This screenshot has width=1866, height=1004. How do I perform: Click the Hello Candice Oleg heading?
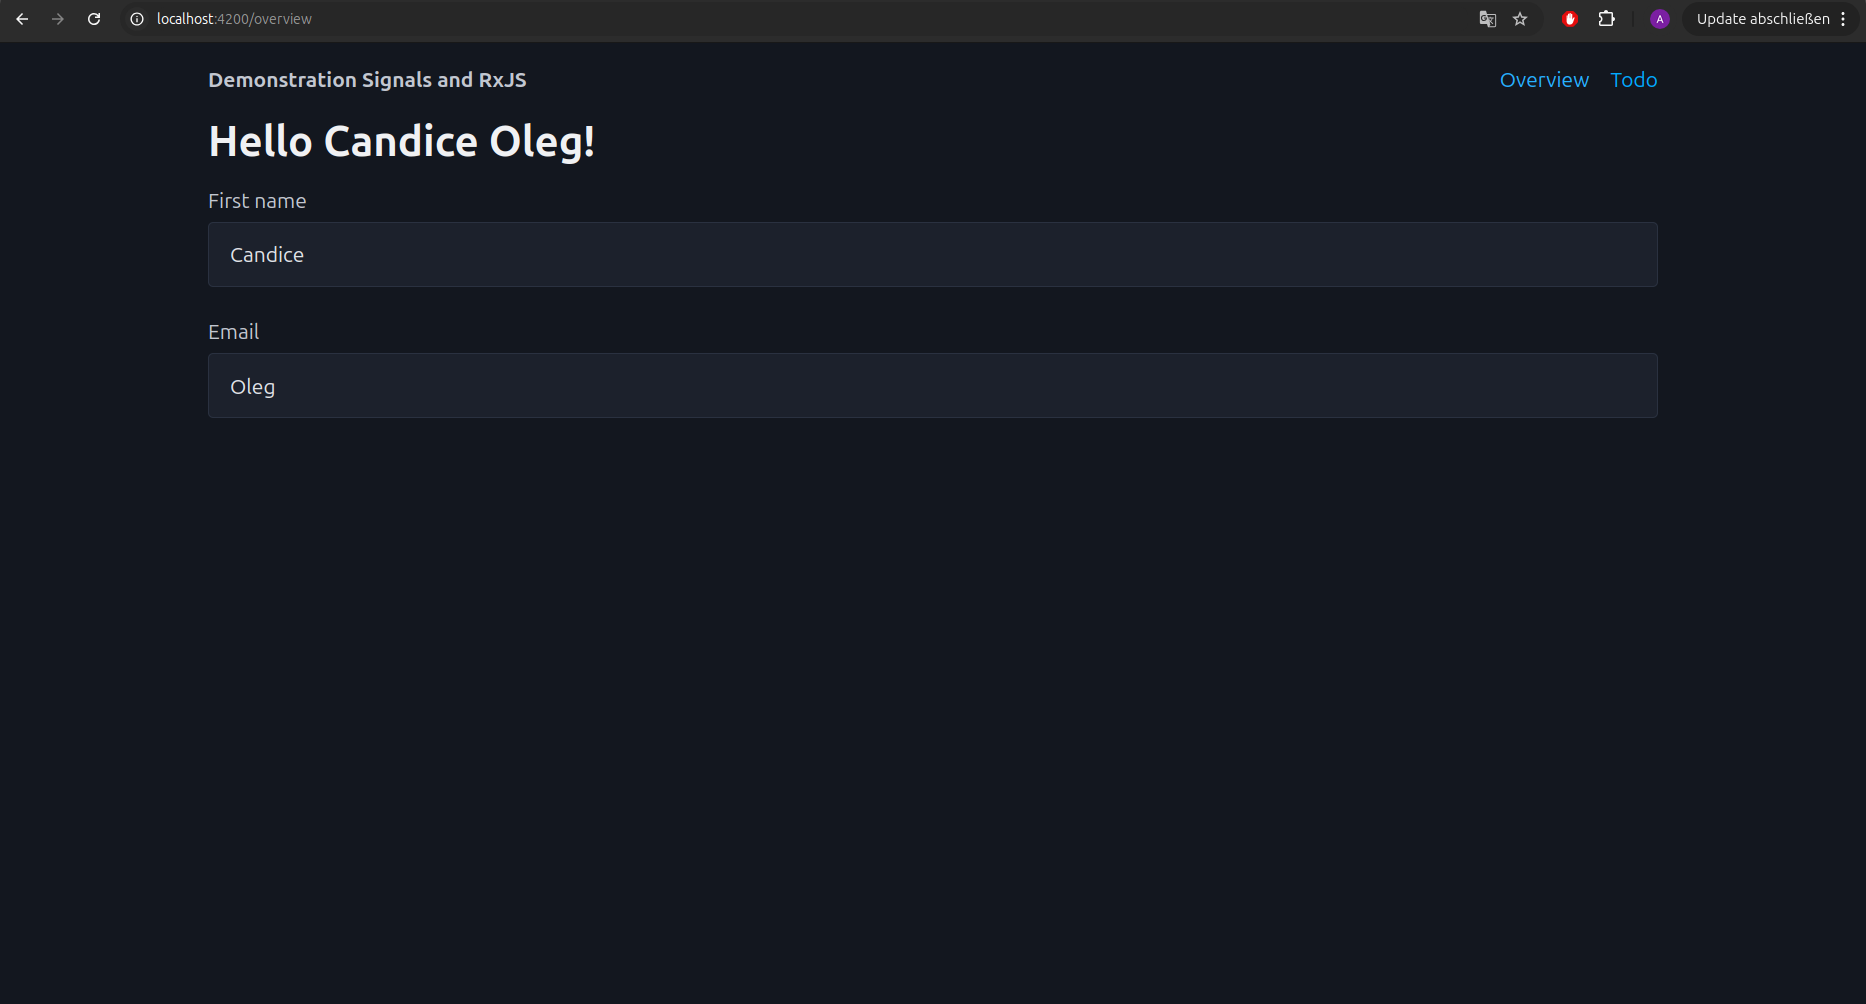coord(402,142)
